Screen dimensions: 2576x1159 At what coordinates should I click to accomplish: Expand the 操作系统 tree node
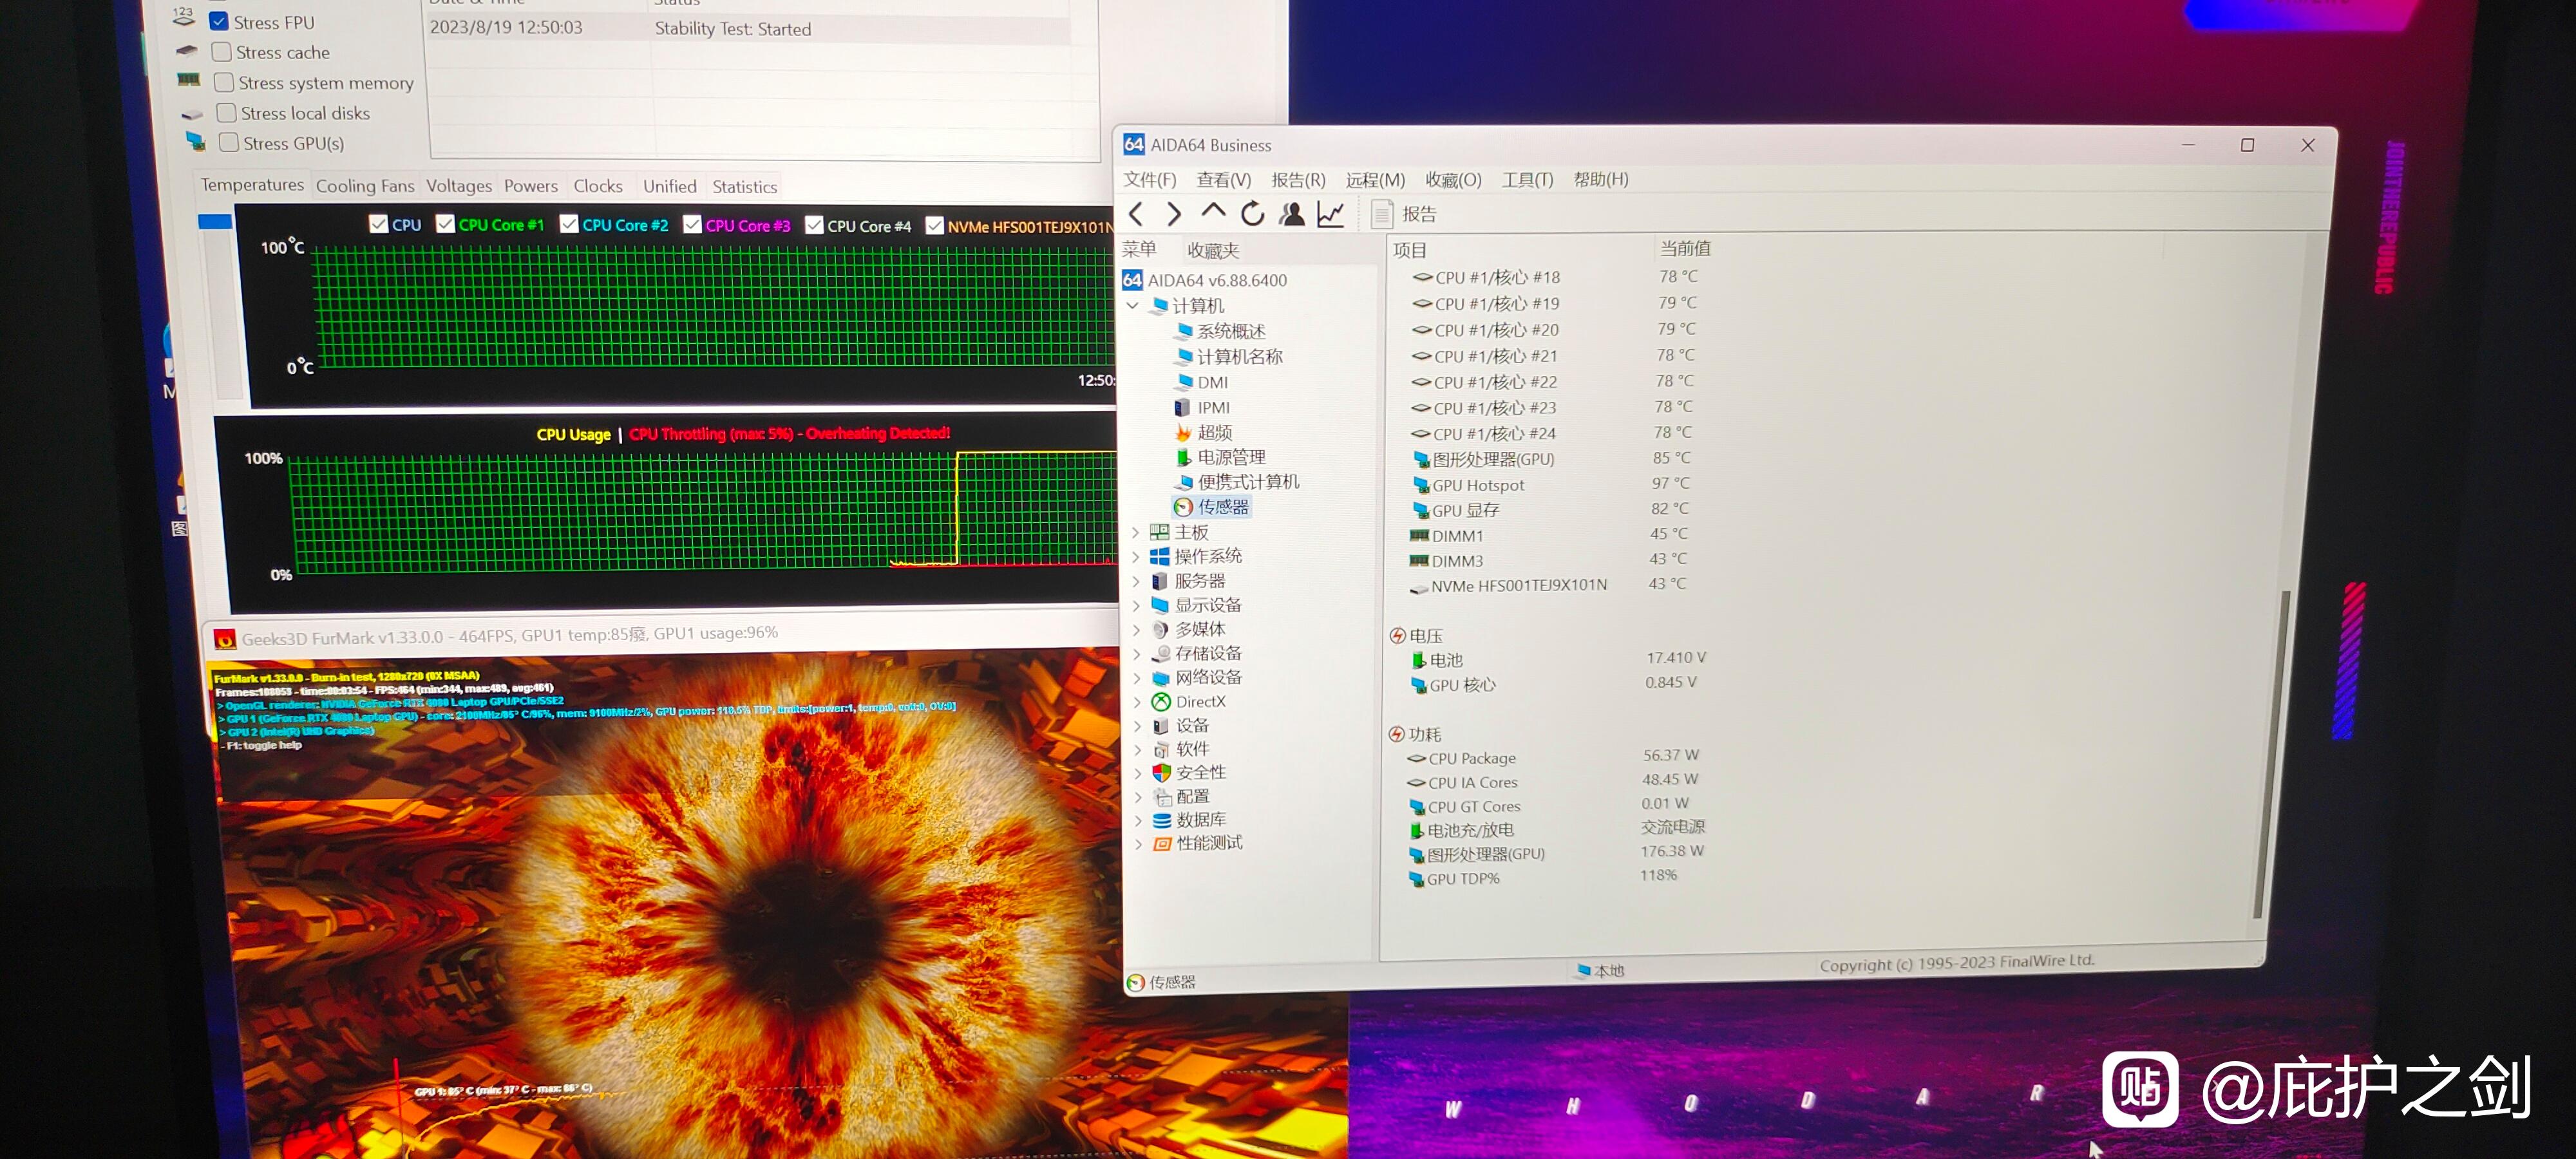click(1135, 556)
